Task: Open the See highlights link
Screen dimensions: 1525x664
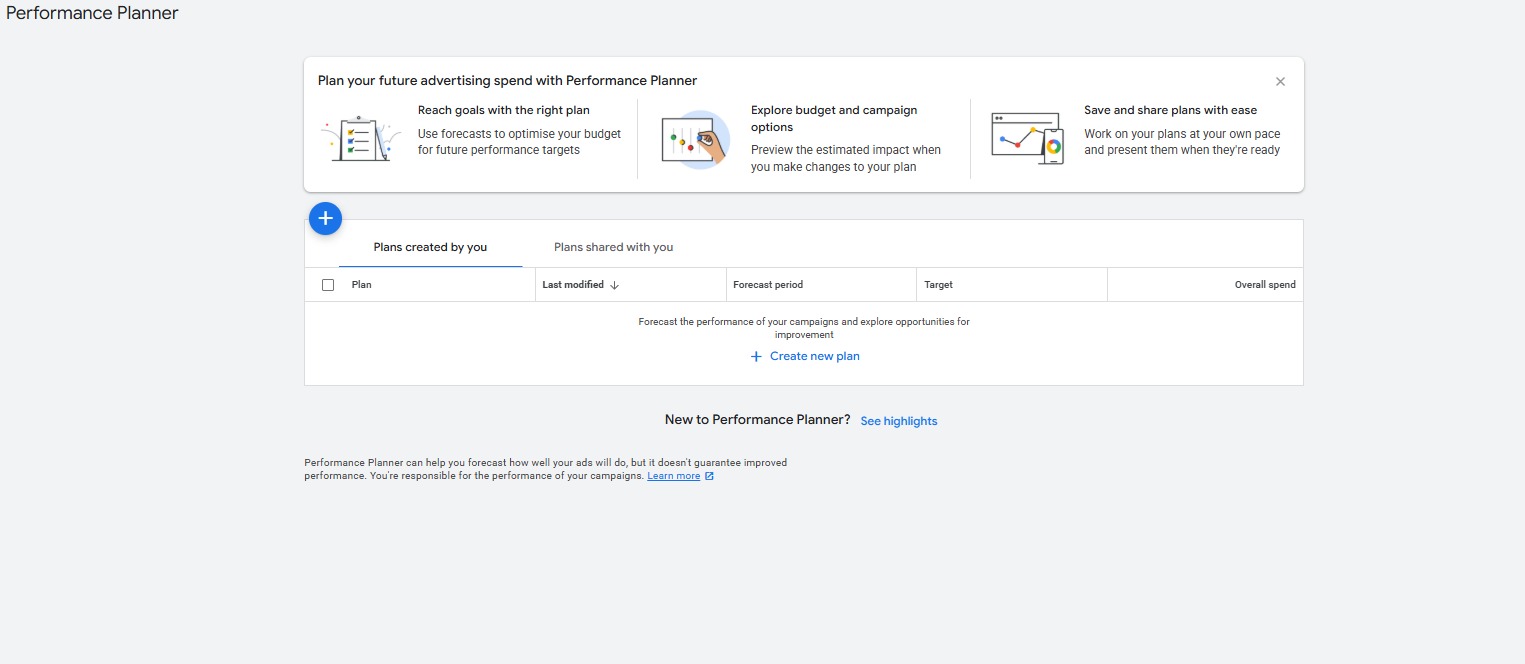Action: [x=899, y=421]
